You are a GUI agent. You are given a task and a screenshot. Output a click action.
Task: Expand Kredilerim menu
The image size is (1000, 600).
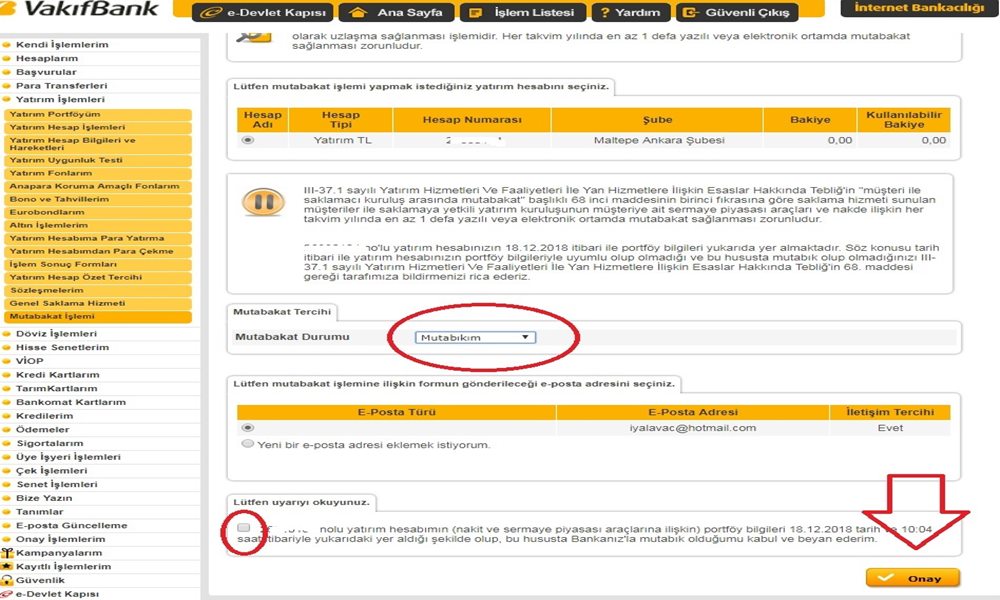coord(45,416)
